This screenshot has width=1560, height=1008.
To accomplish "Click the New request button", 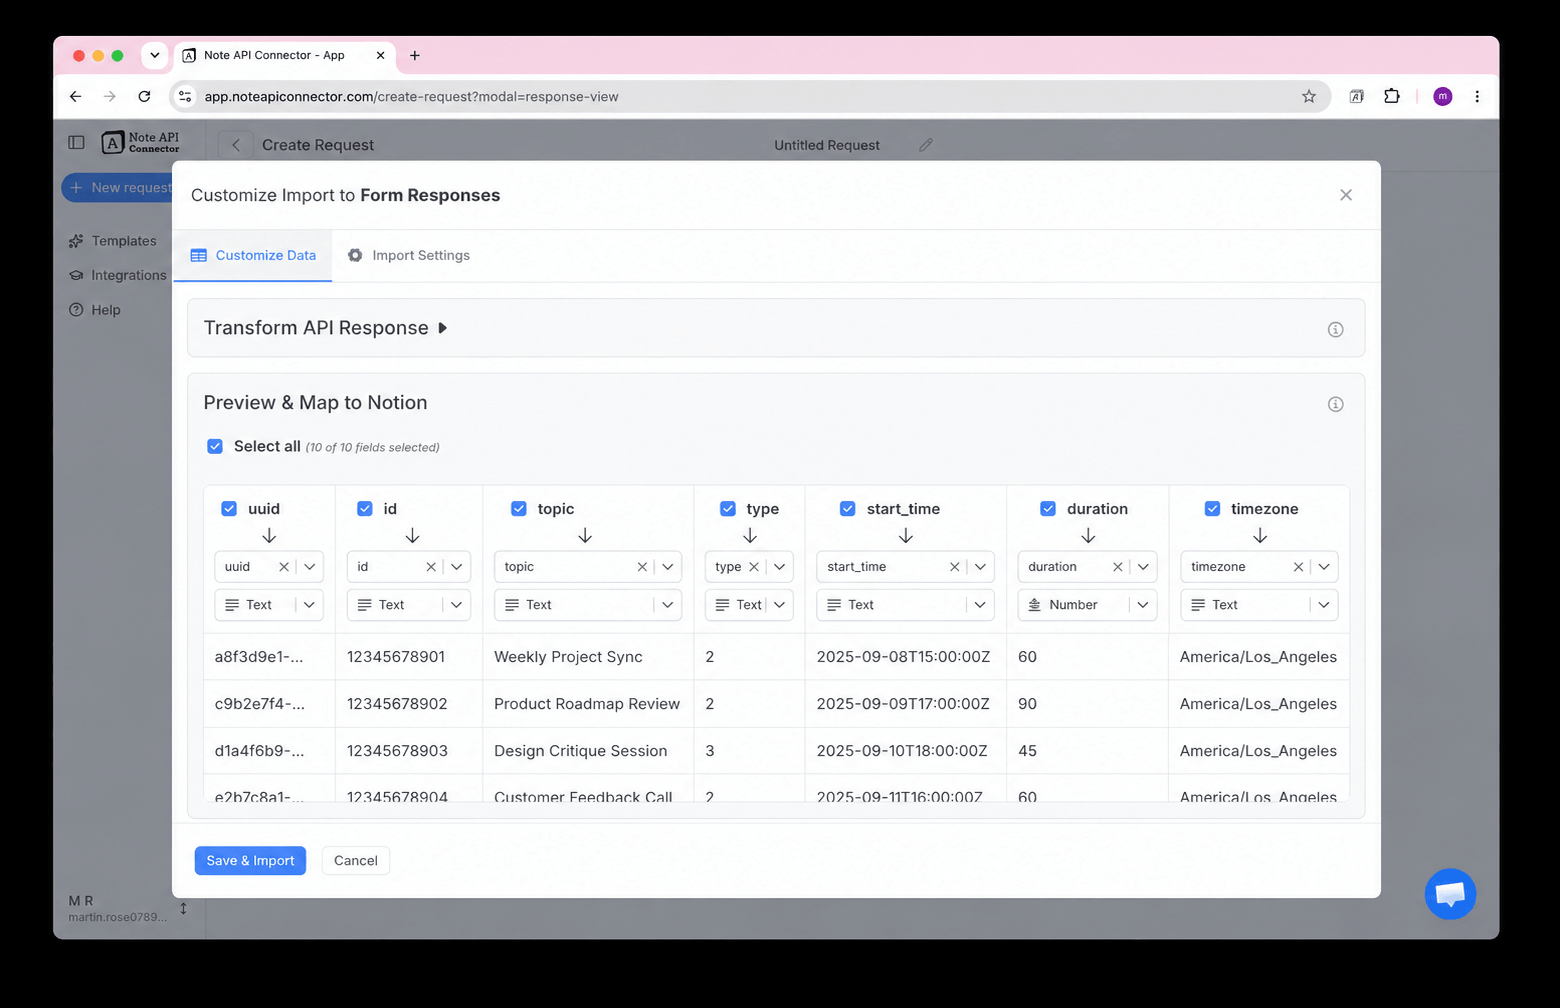I will pos(118,188).
